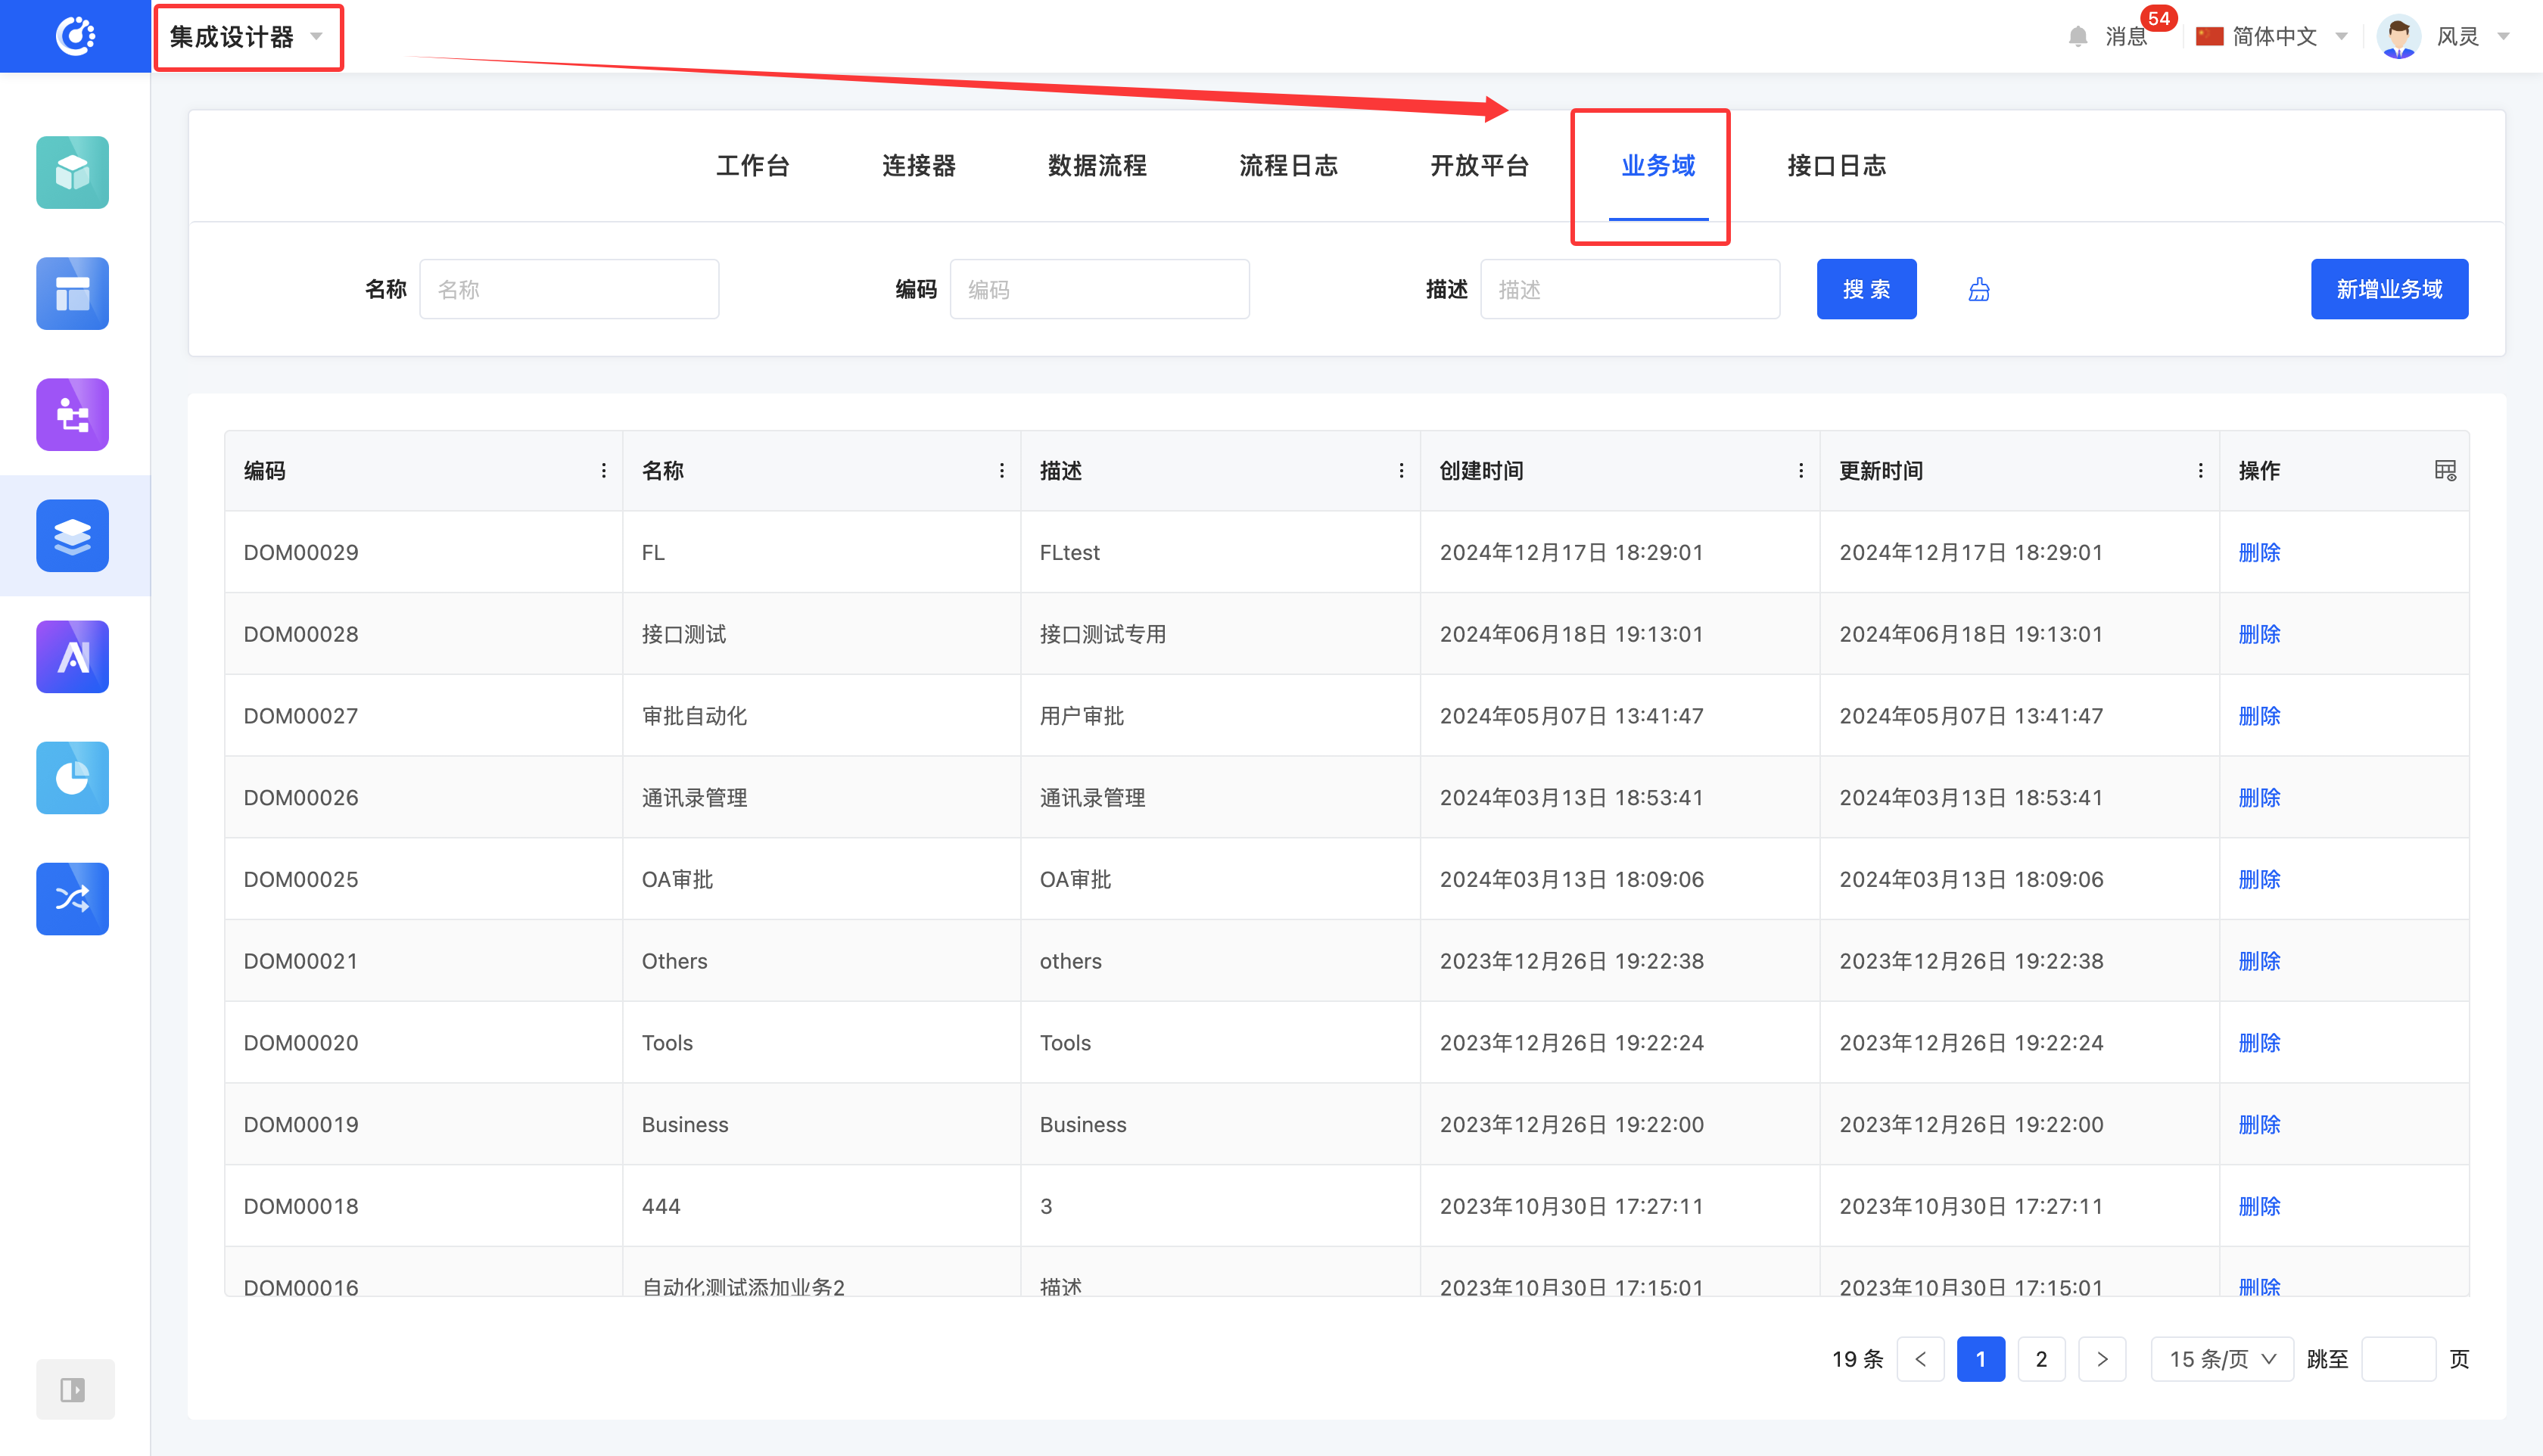Viewport: 2543px width, 1456px height.
Task: Click the 名称 search input field
Action: [x=568, y=289]
